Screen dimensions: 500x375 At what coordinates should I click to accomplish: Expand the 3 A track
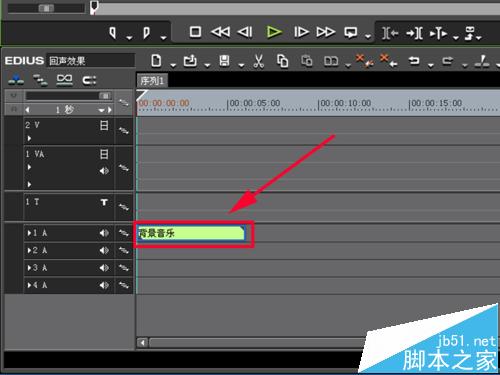(x=29, y=268)
